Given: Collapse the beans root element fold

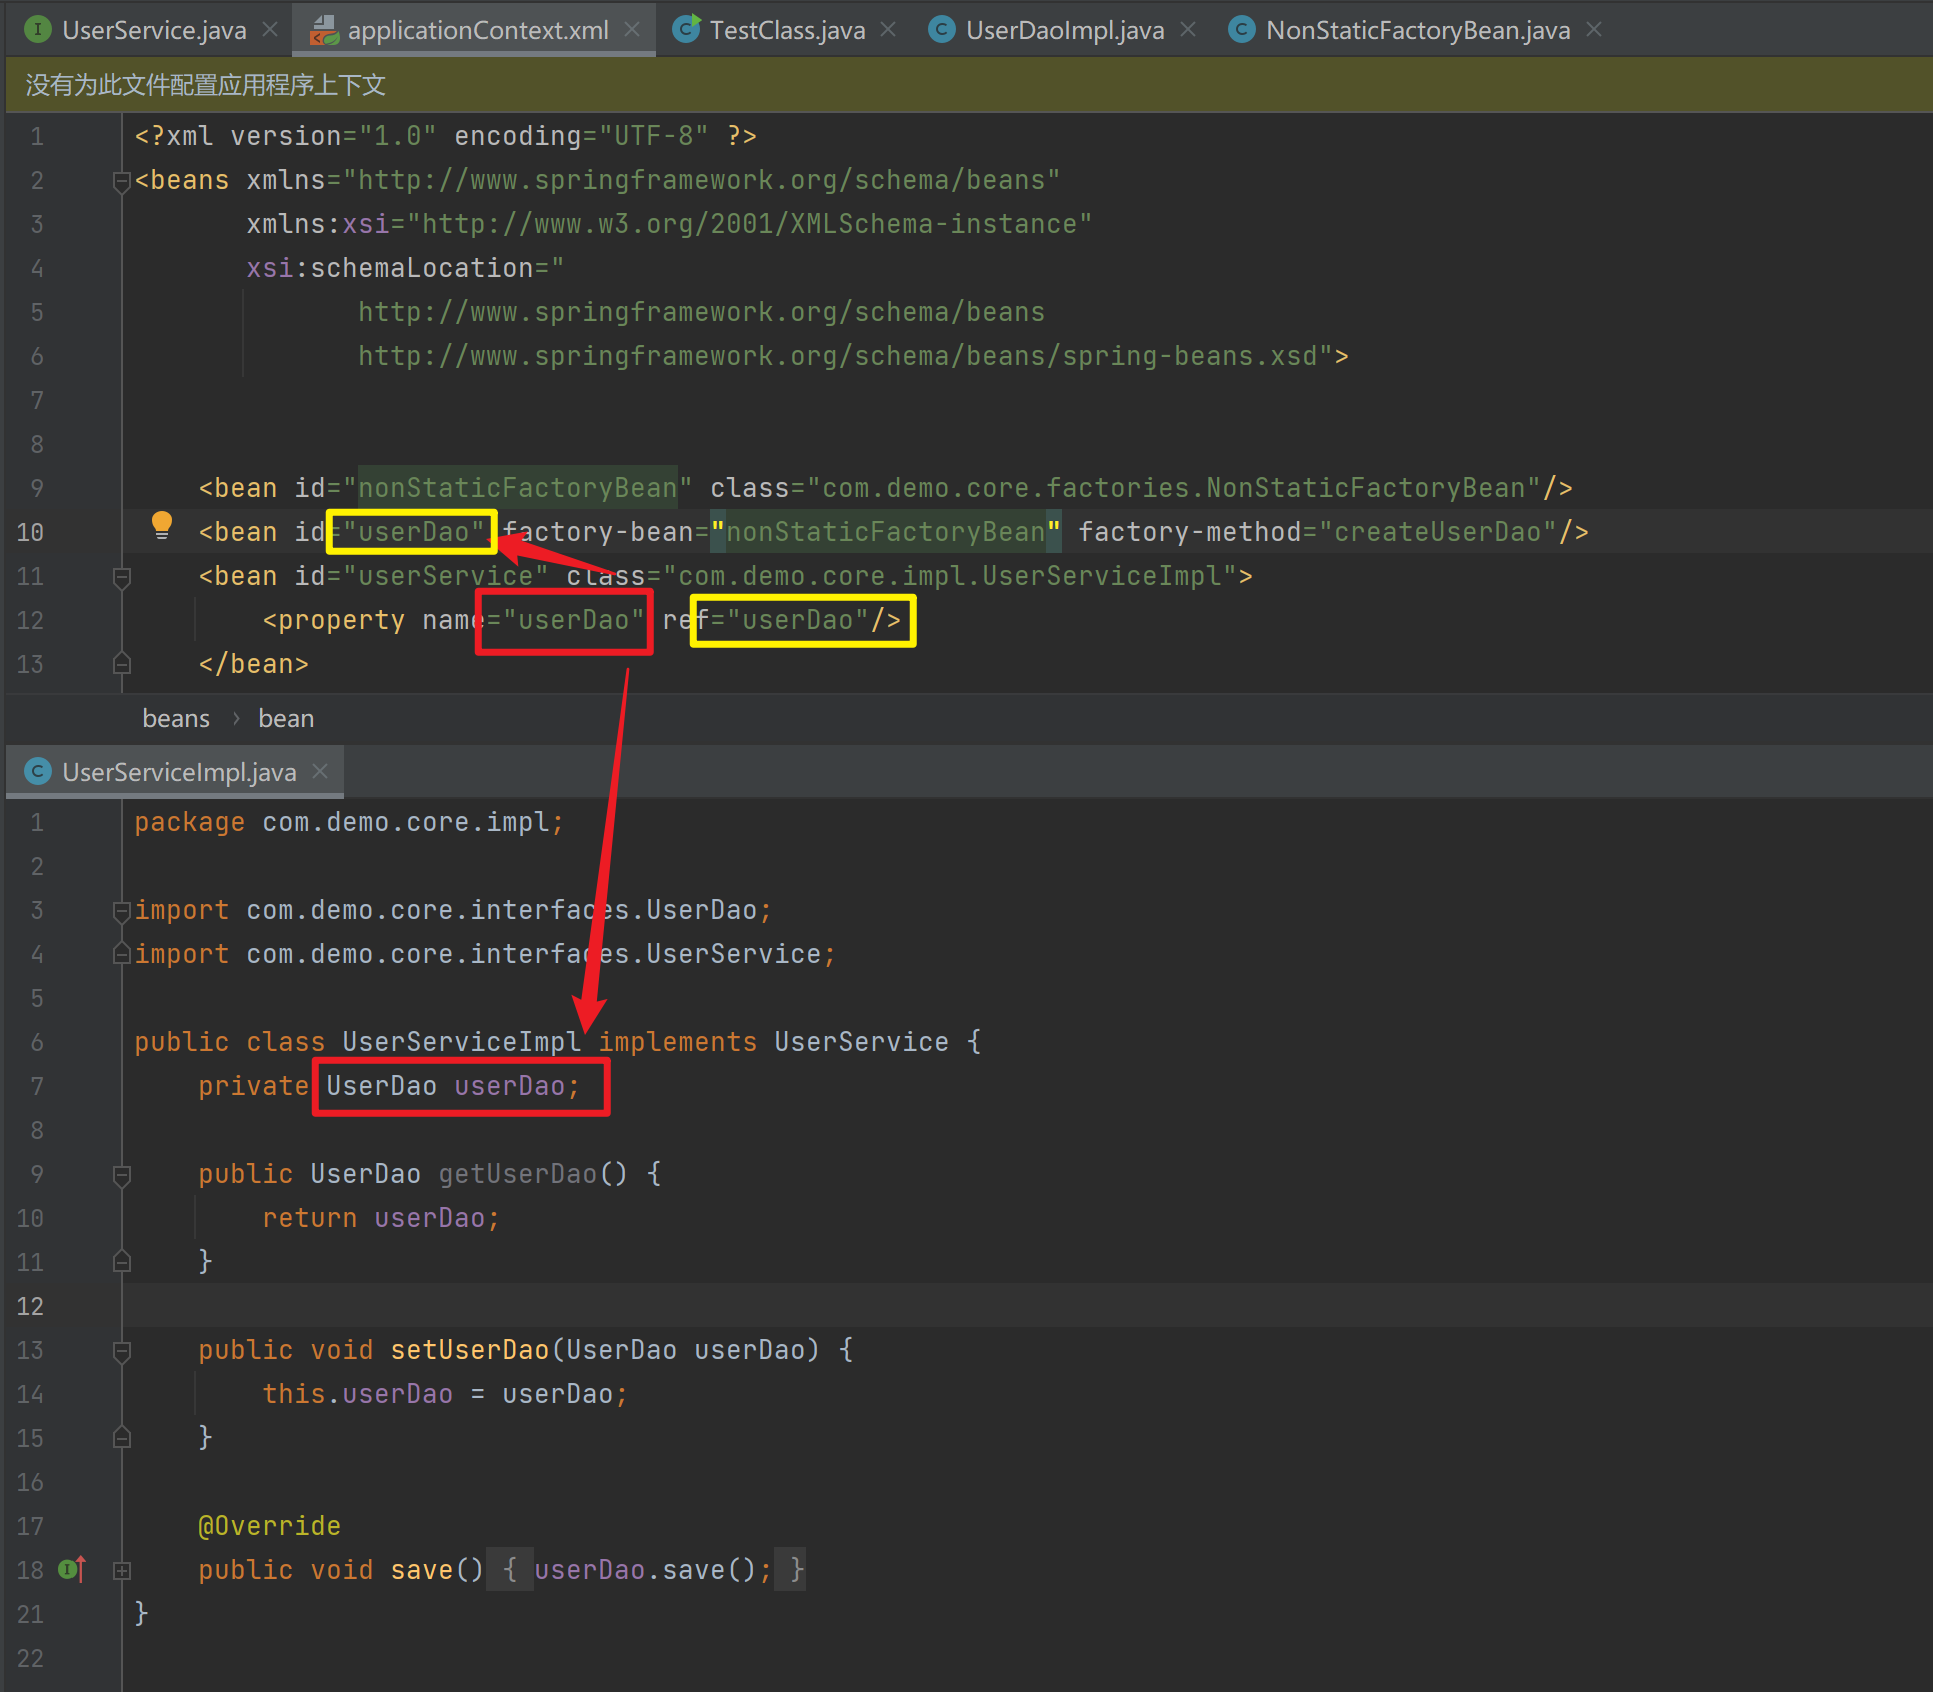Looking at the screenshot, I should (122, 181).
